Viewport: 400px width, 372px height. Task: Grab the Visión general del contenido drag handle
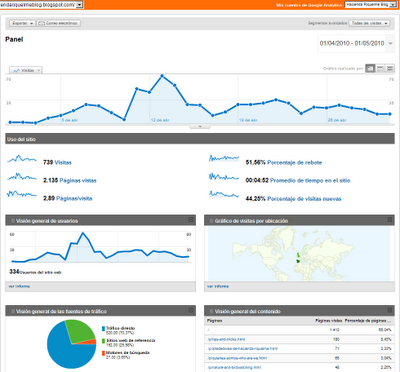[x=212, y=311]
